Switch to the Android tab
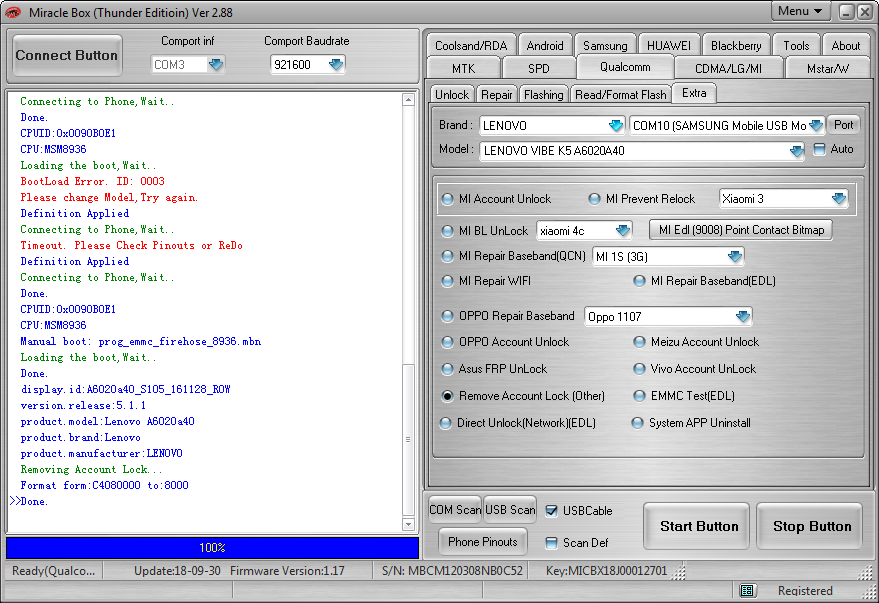 click(545, 45)
